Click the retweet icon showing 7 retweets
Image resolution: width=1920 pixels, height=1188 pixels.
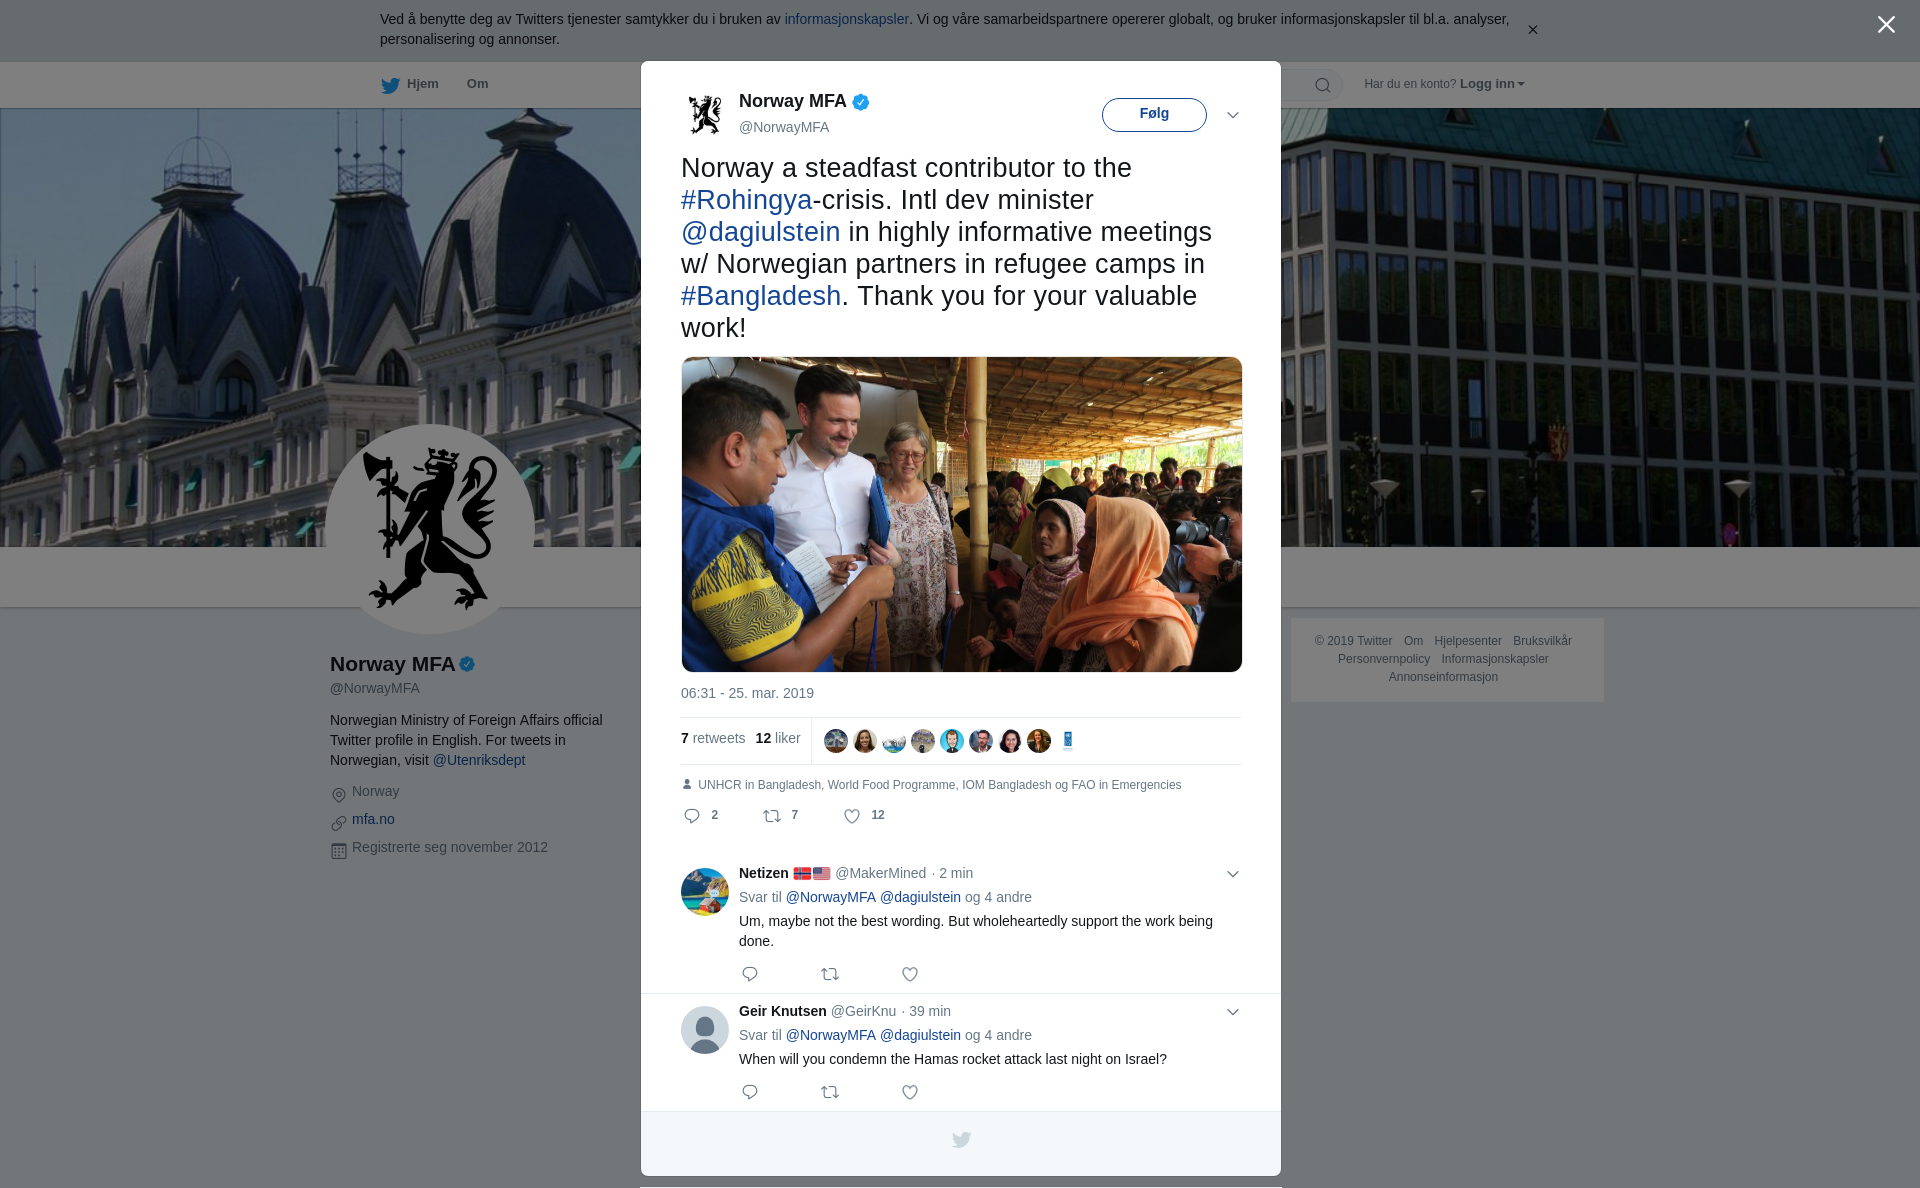pyautogui.click(x=772, y=816)
